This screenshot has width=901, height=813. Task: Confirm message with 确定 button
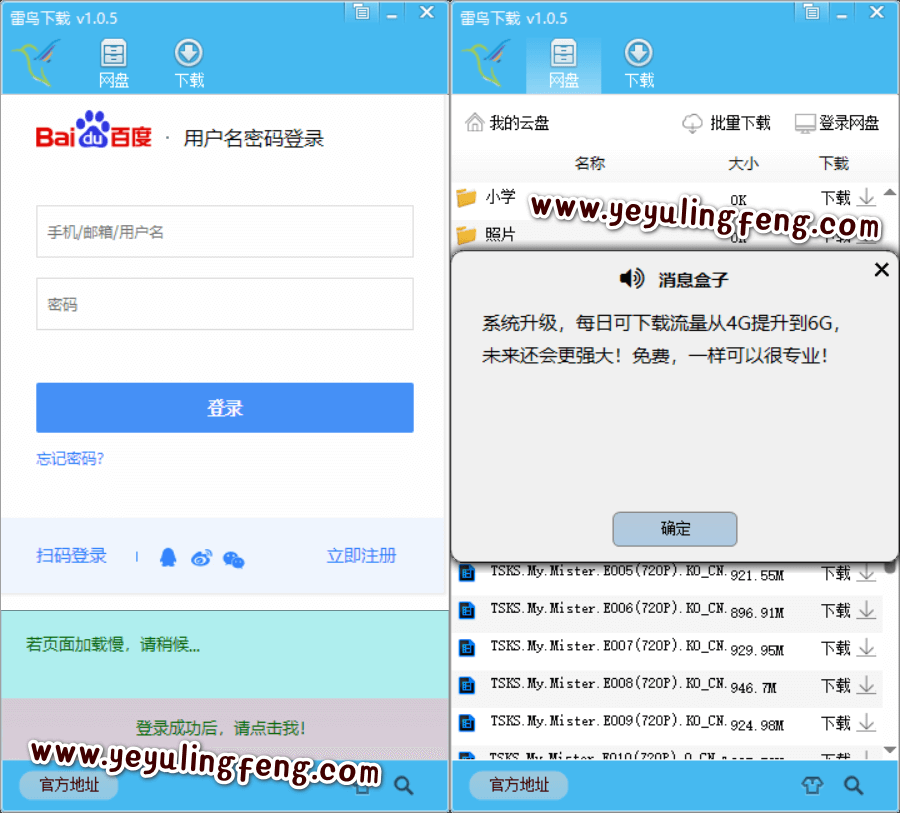coord(675,529)
